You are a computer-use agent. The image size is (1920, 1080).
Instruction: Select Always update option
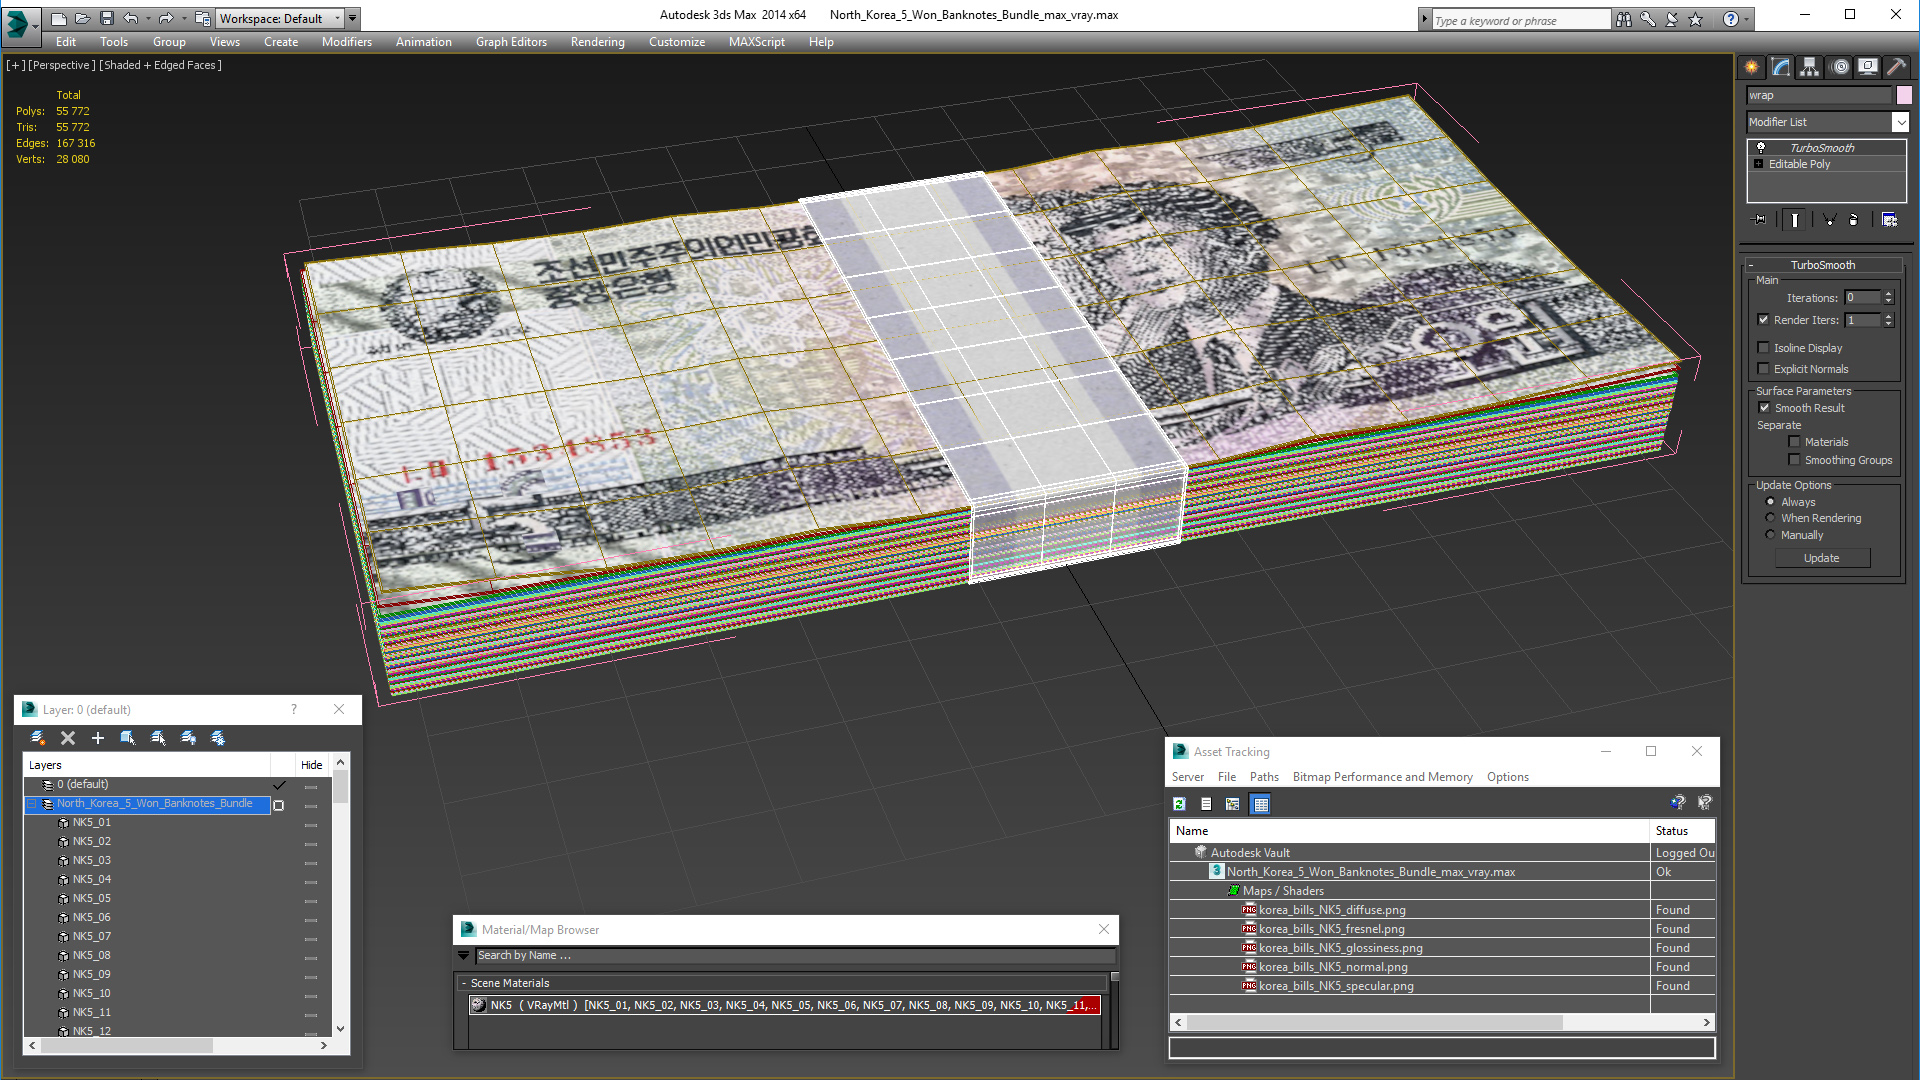[1771, 502]
